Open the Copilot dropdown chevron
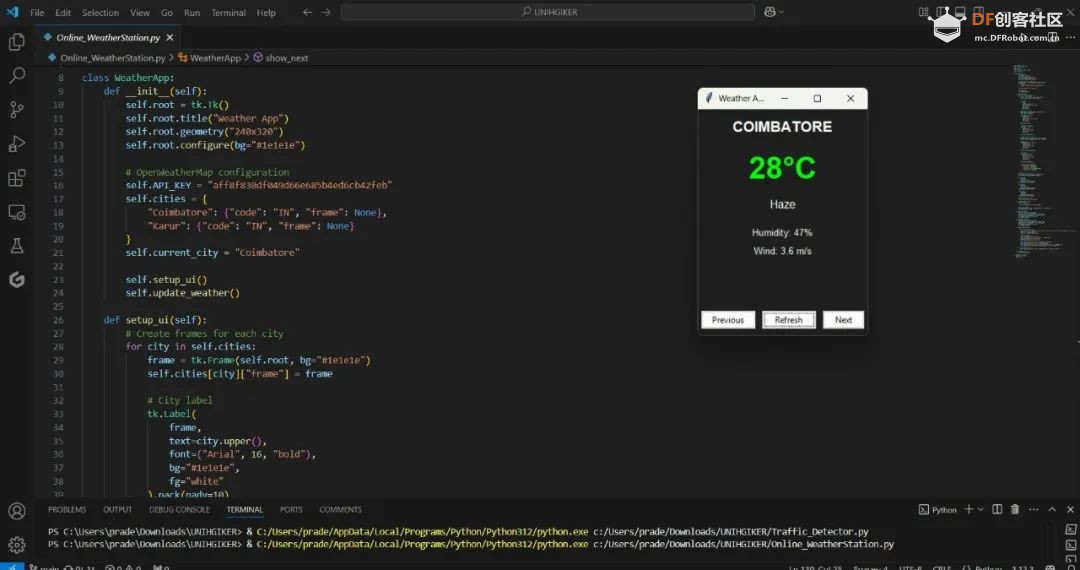This screenshot has height=570, width=1080. (x=781, y=12)
